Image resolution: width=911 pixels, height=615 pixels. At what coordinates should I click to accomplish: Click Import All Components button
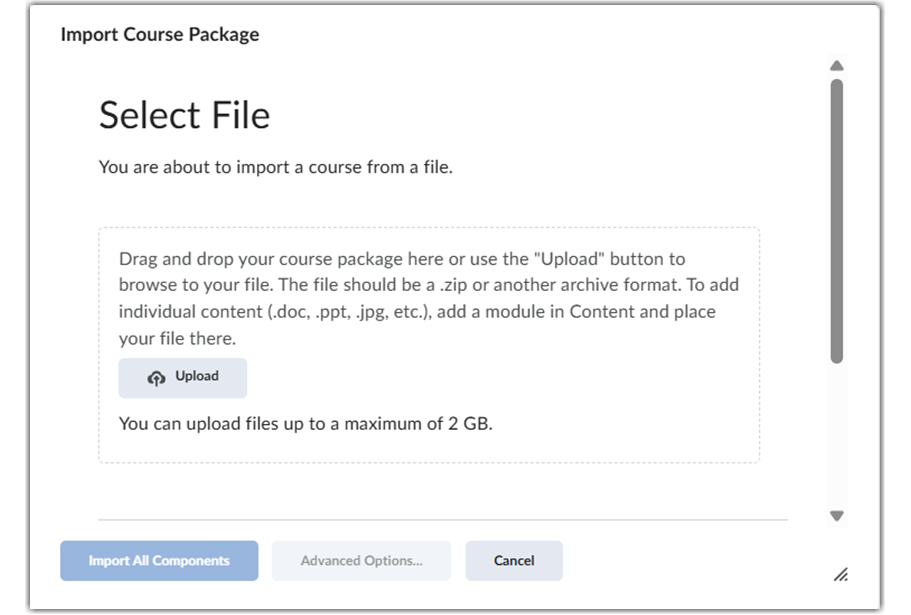click(159, 560)
